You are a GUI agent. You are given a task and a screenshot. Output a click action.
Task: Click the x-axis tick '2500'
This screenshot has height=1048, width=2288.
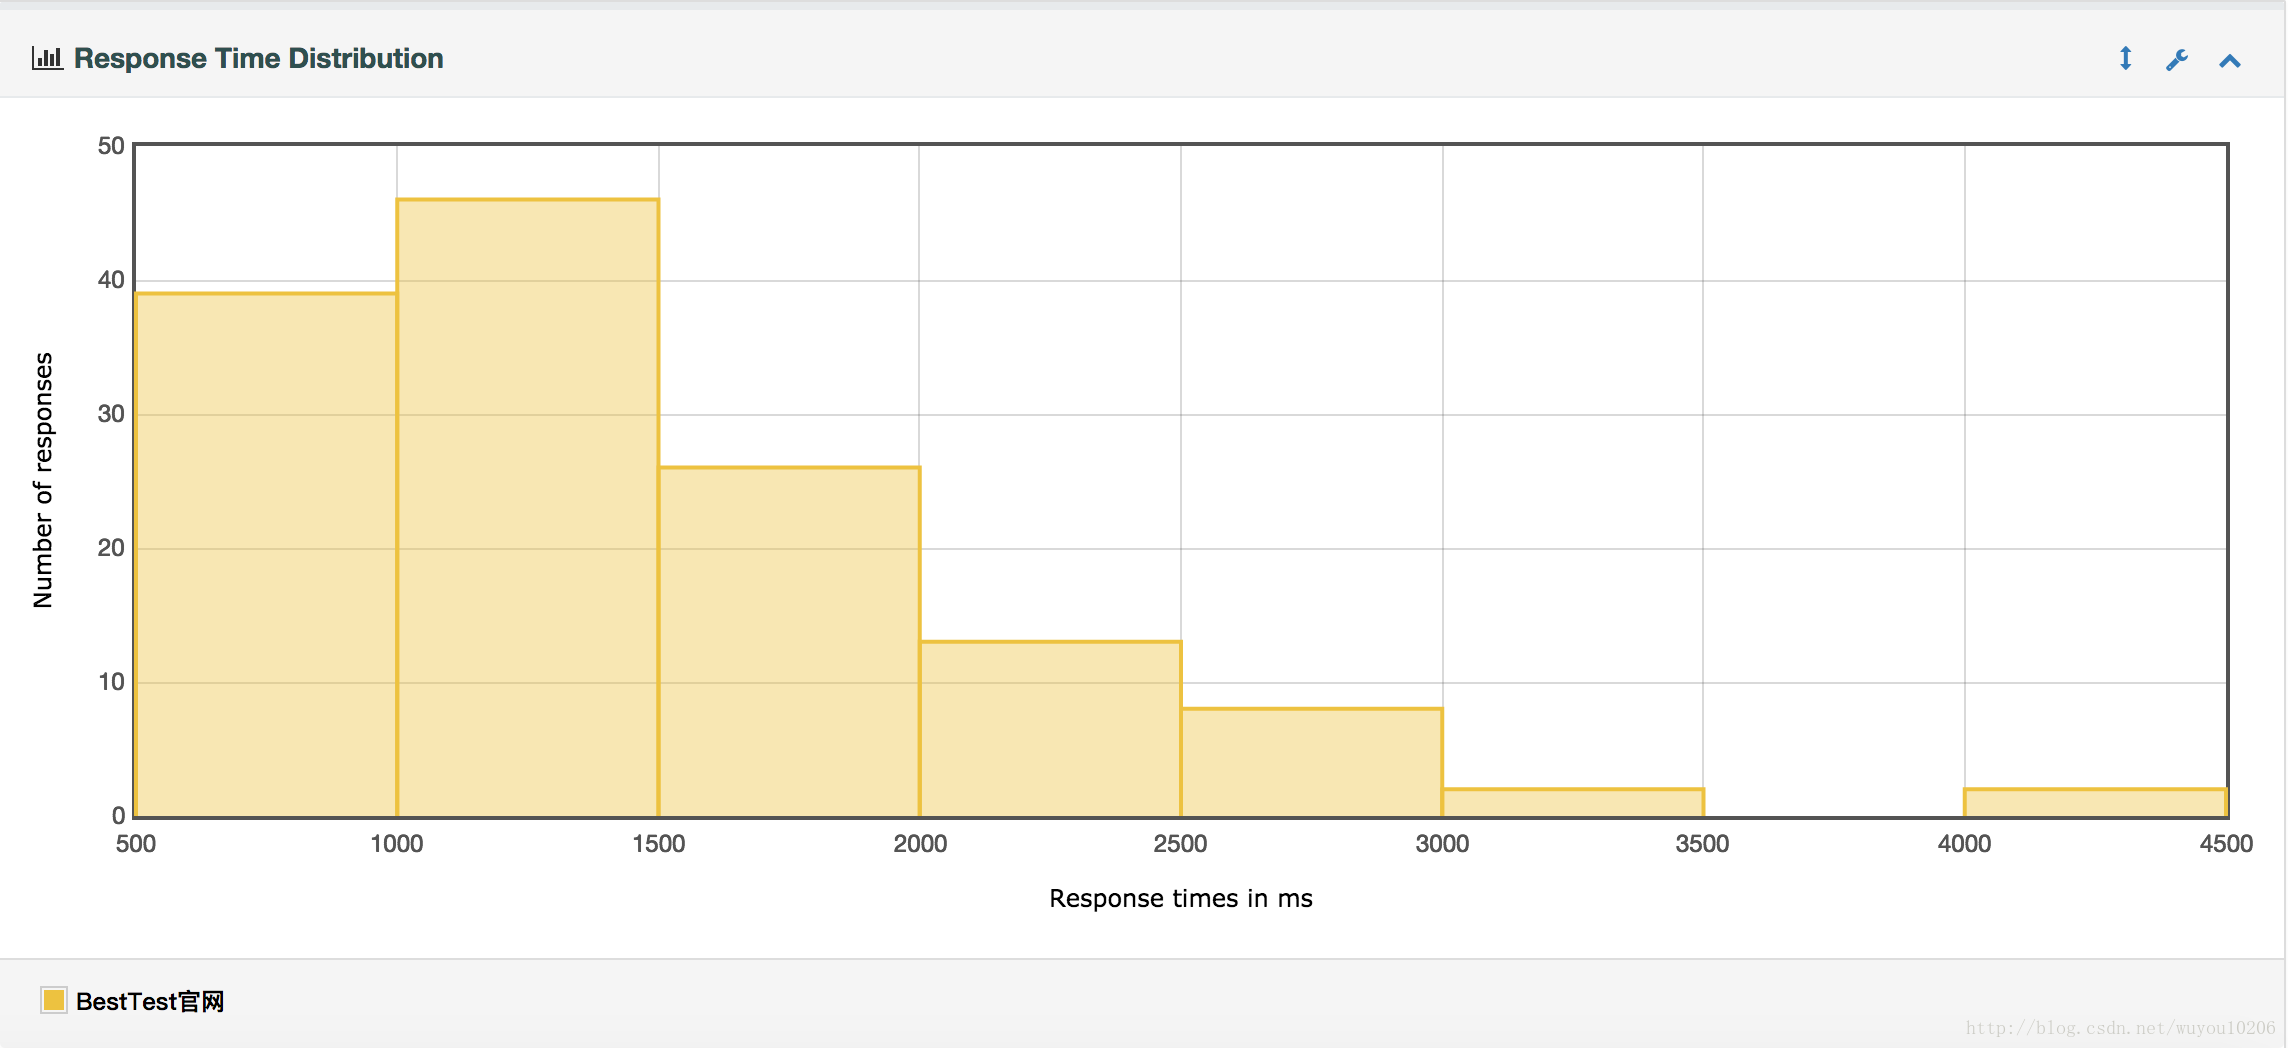[x=1180, y=844]
